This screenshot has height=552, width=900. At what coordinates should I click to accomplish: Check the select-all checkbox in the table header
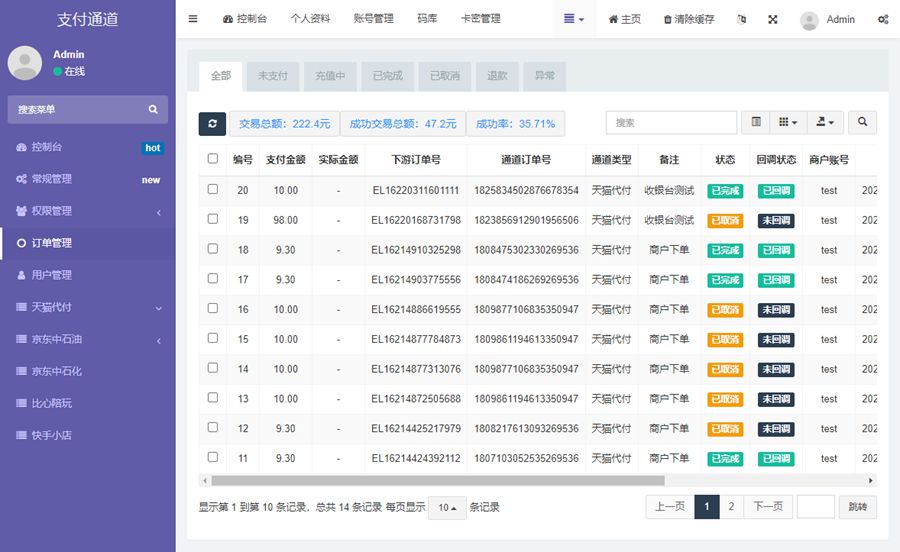212,159
